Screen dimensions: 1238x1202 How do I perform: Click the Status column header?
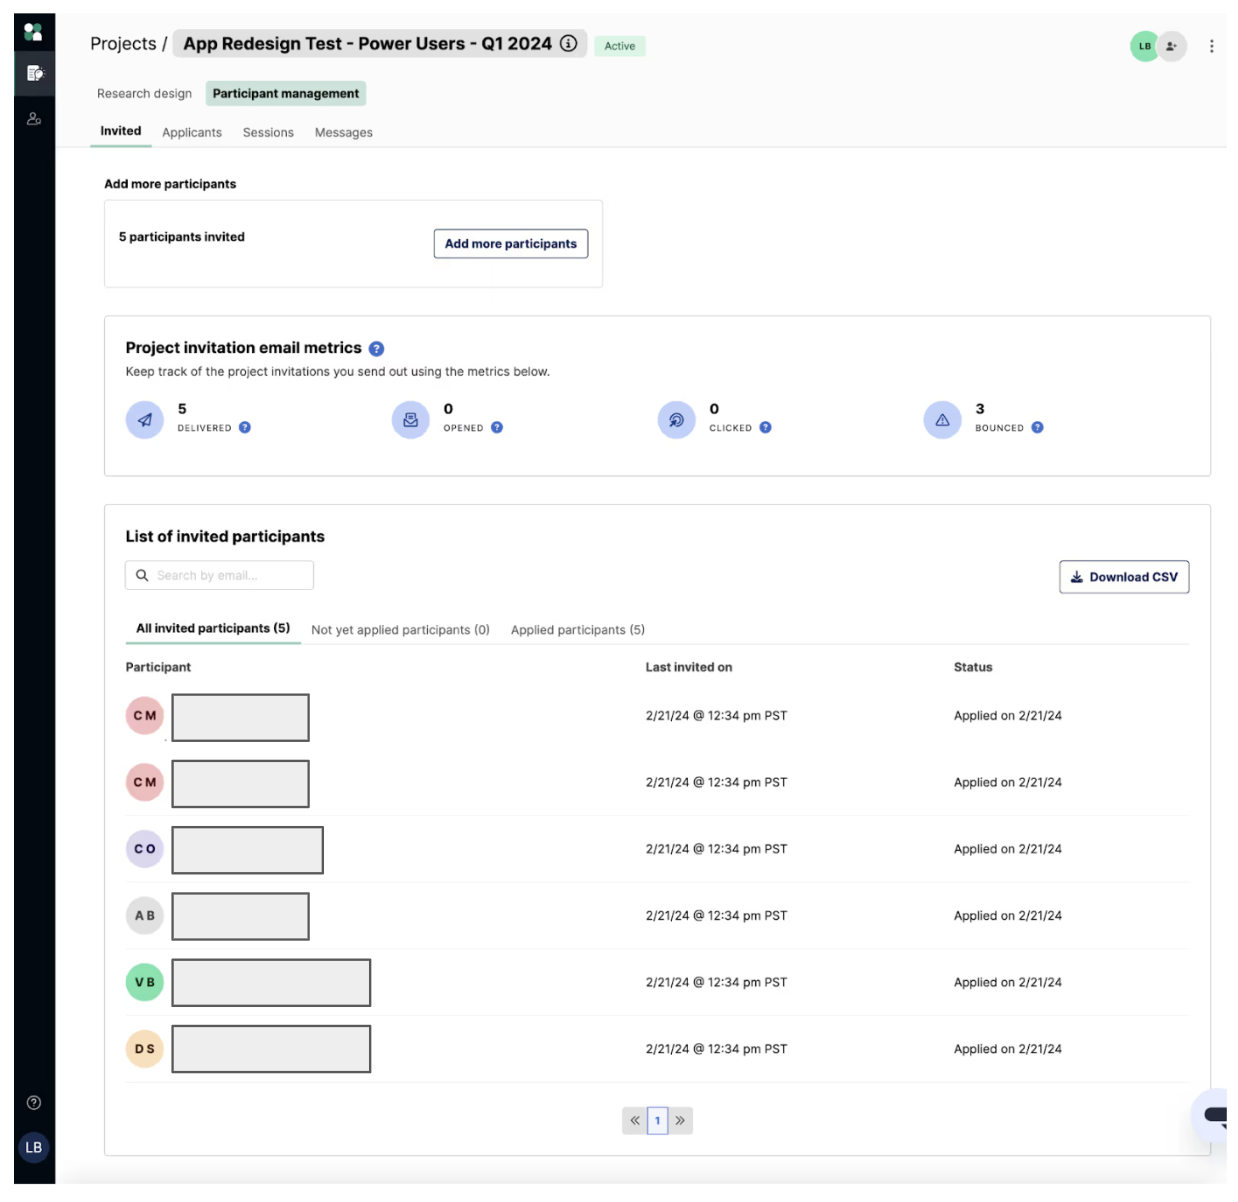[x=973, y=667]
